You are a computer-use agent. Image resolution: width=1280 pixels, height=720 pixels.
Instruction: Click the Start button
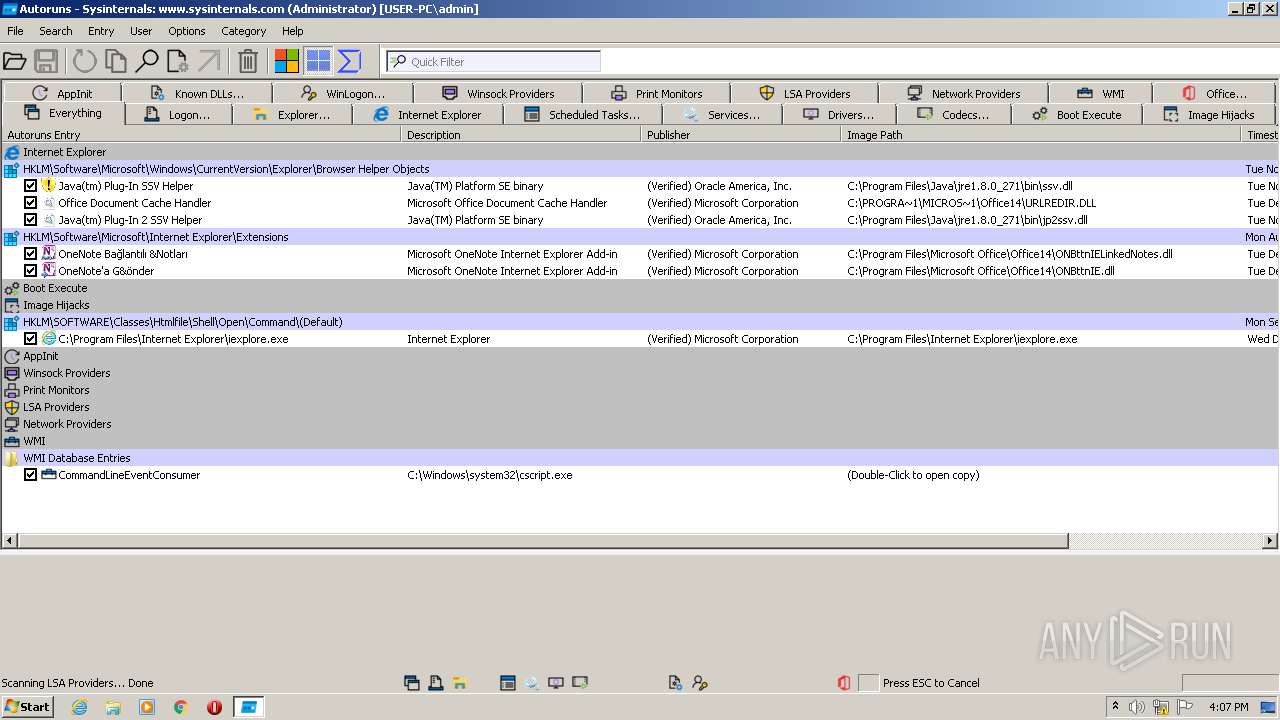point(28,707)
